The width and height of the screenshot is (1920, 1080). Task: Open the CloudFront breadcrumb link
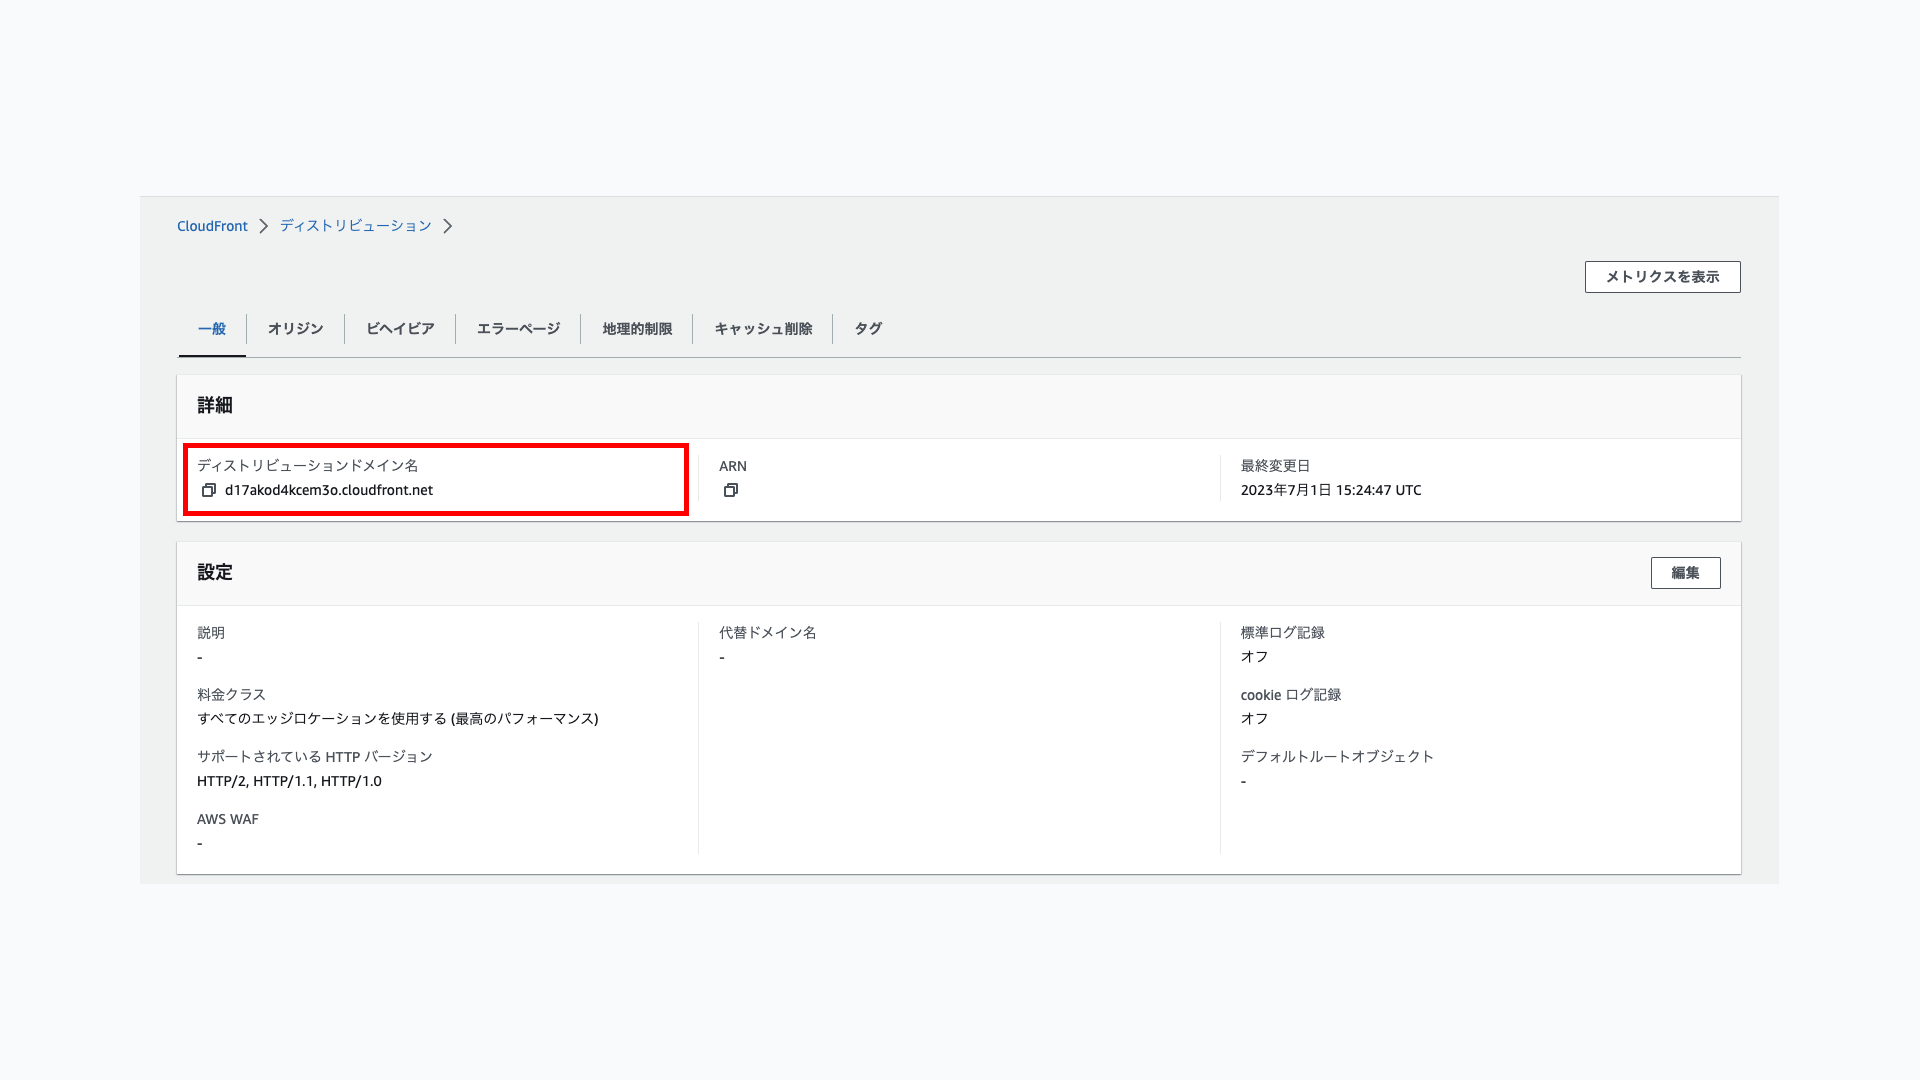(212, 226)
